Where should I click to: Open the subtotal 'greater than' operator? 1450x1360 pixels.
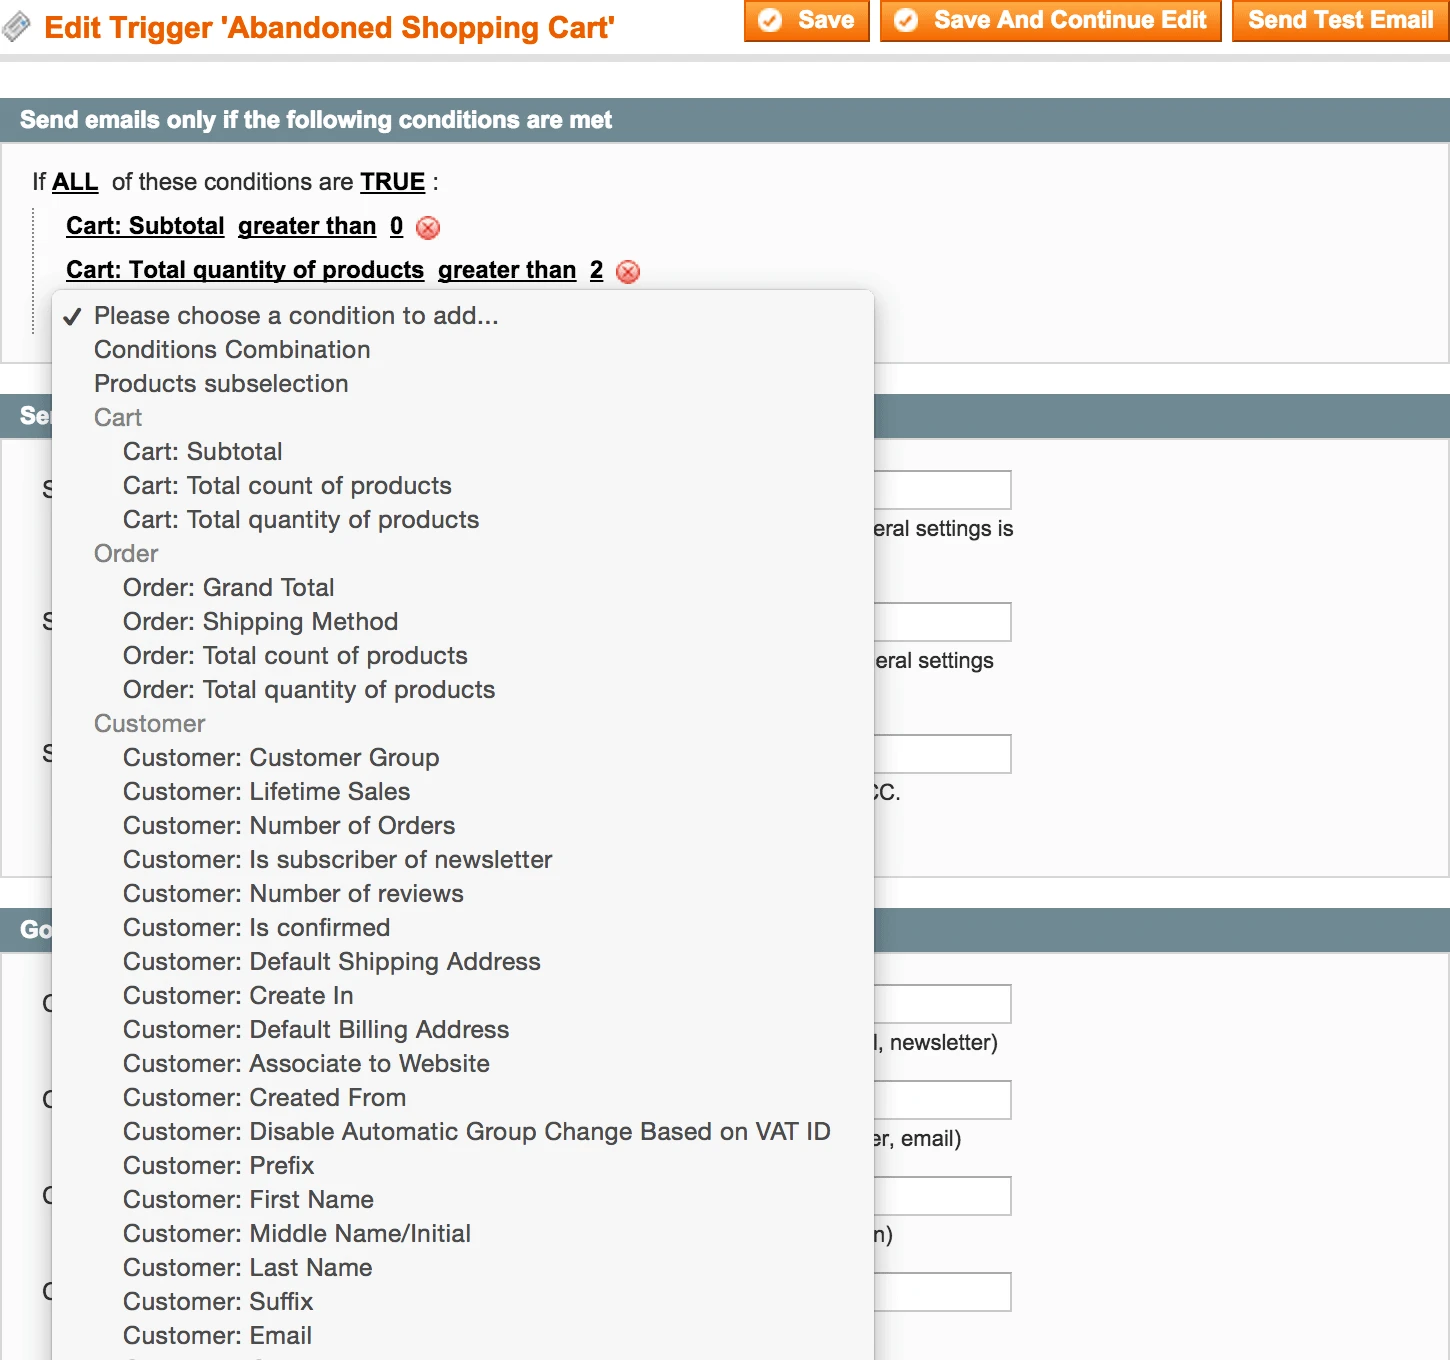pyautogui.click(x=307, y=226)
